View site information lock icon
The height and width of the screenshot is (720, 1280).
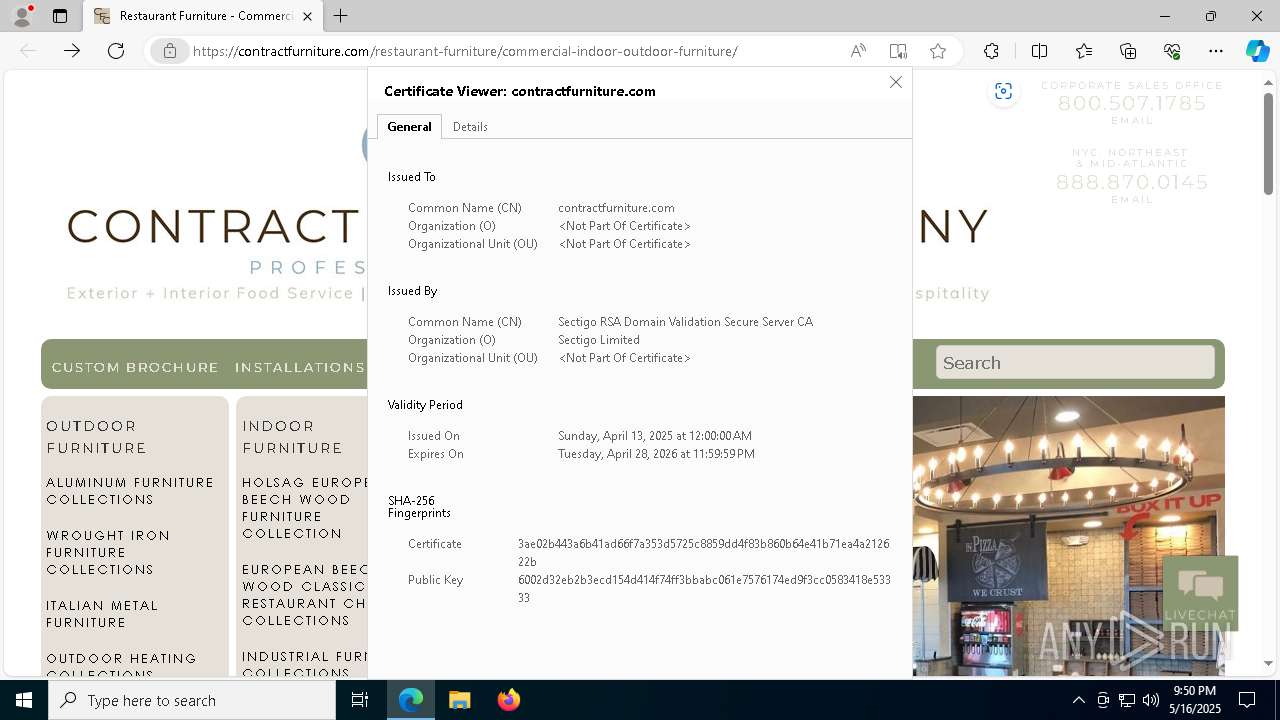[x=170, y=51]
